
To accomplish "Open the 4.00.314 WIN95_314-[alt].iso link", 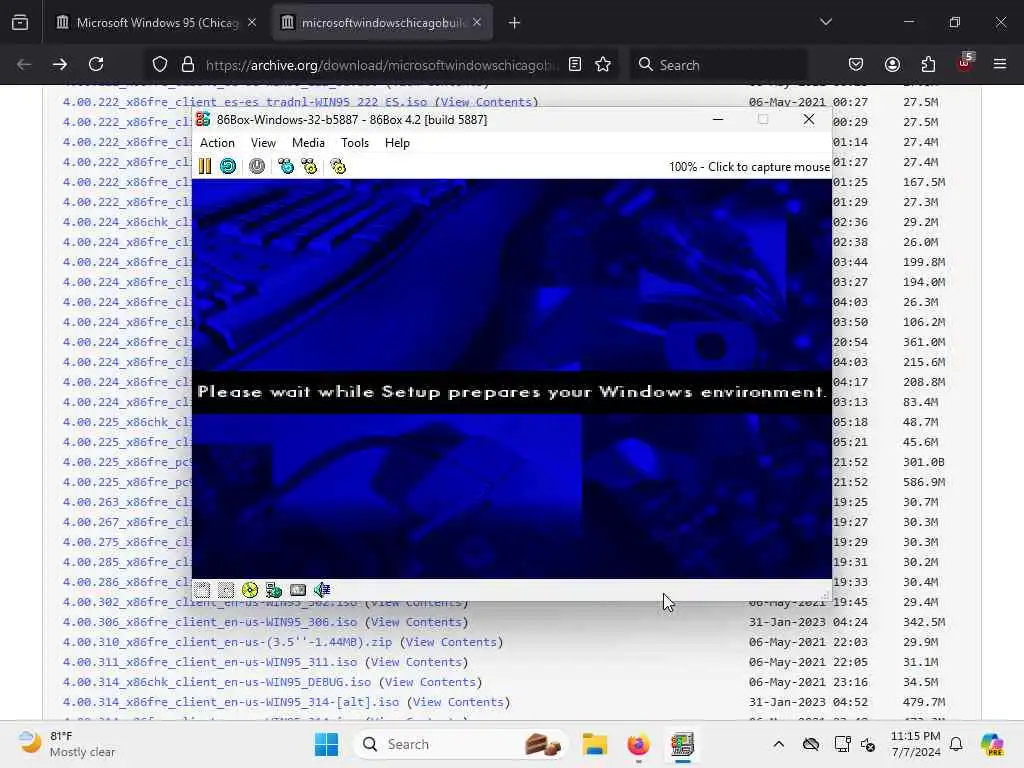I will click(231, 702).
